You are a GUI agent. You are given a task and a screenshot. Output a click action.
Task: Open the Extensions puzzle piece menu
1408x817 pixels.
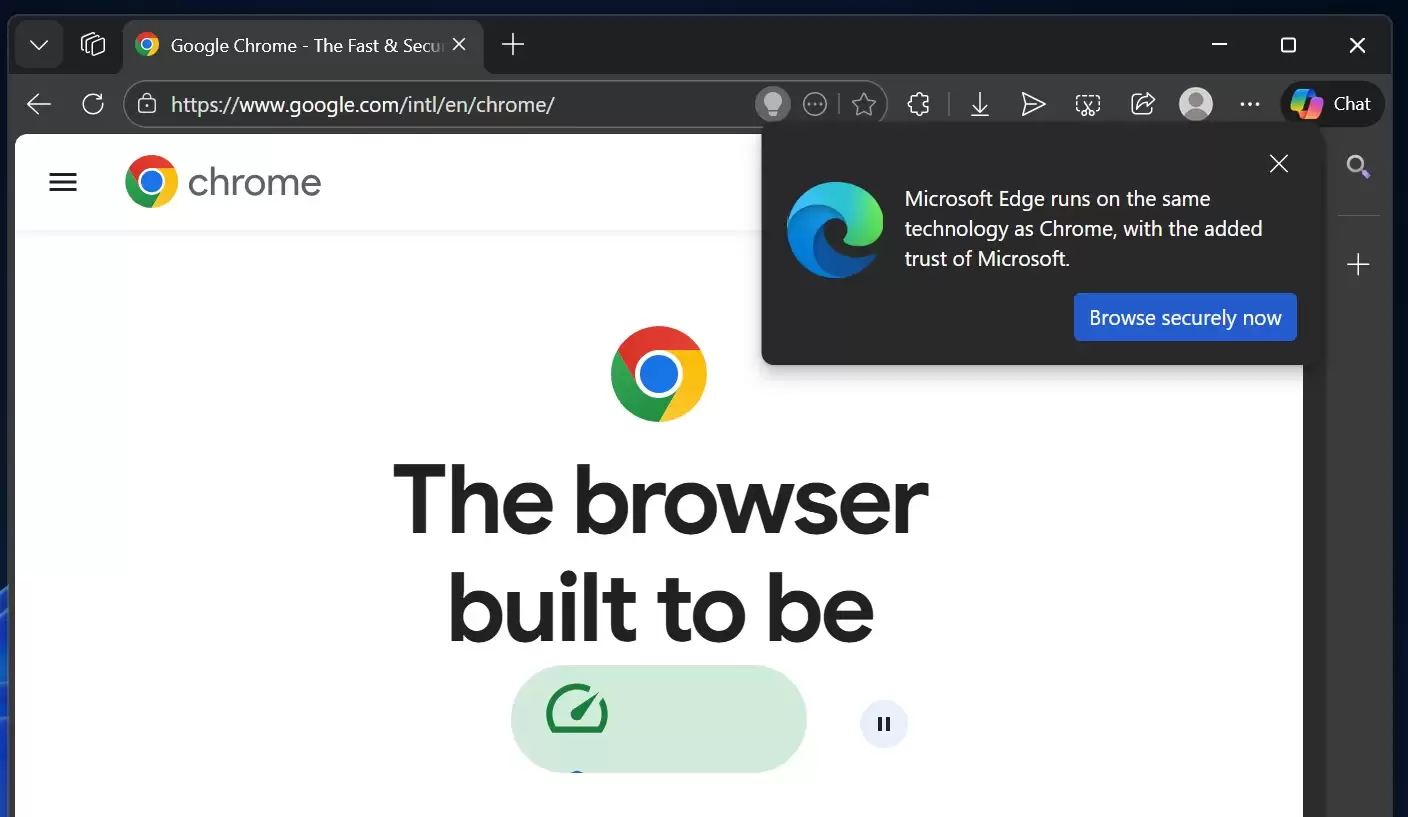918,104
